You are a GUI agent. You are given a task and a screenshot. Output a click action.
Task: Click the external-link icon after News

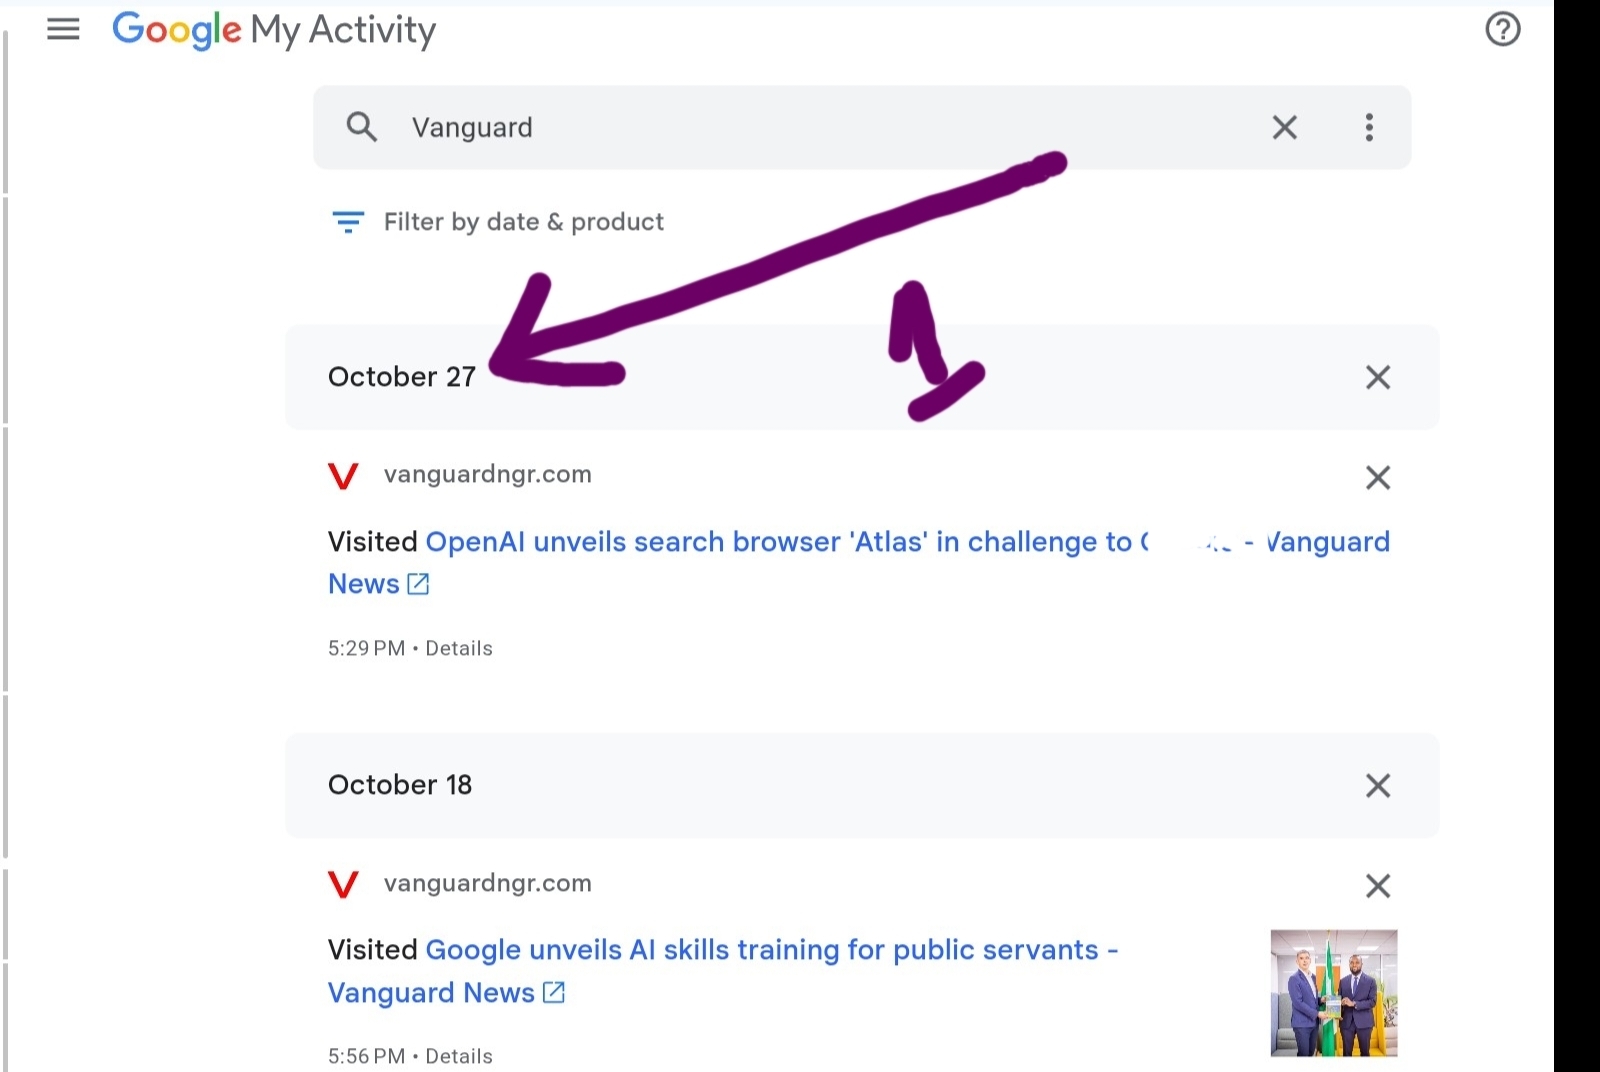click(x=418, y=584)
